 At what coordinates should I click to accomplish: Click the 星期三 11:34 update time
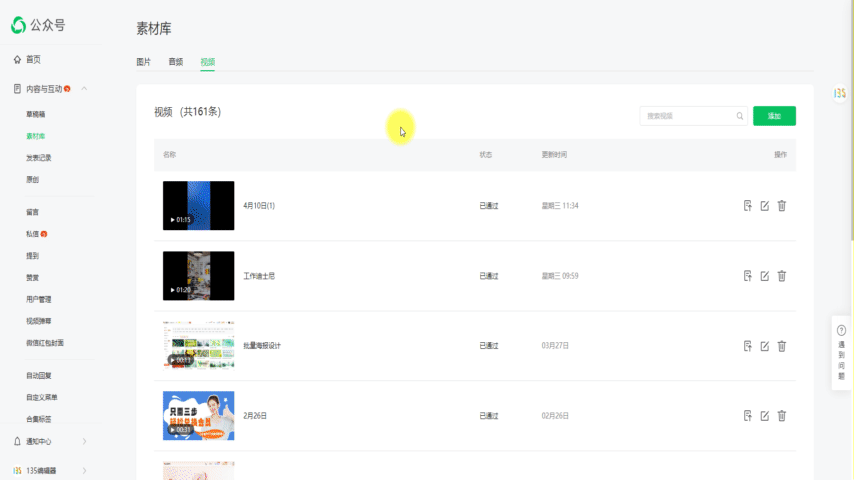pyautogui.click(x=560, y=205)
